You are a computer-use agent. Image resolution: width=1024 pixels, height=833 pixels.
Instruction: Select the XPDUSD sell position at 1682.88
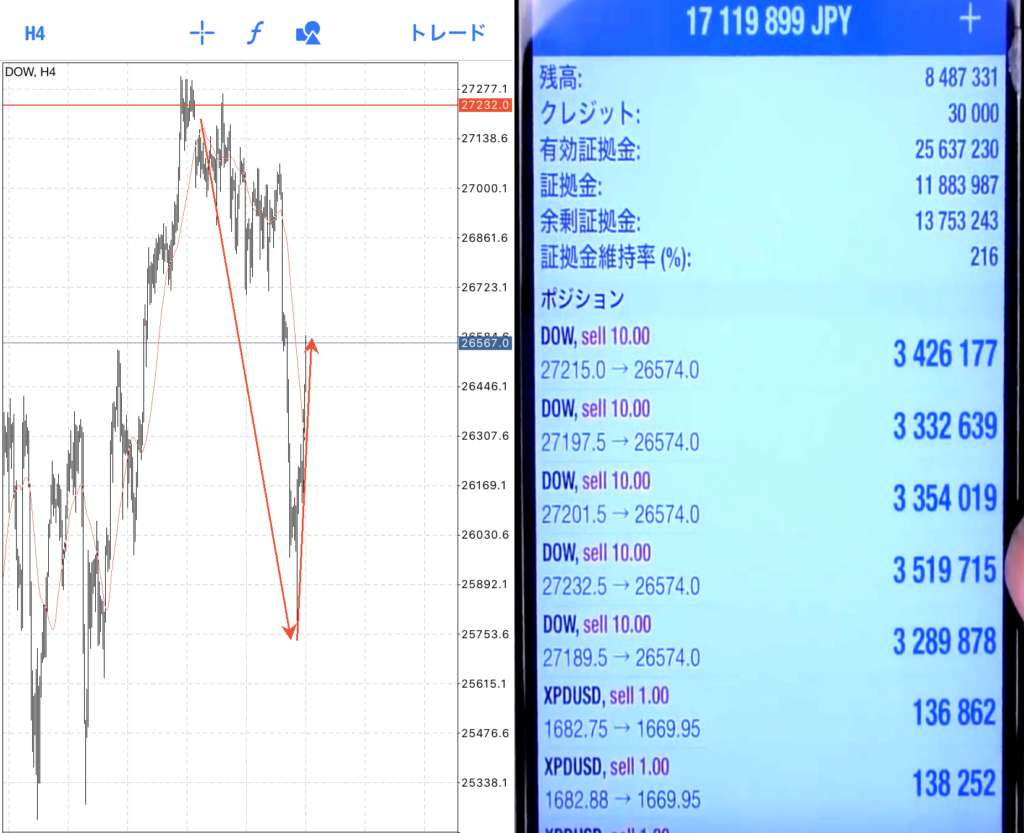coord(768,784)
